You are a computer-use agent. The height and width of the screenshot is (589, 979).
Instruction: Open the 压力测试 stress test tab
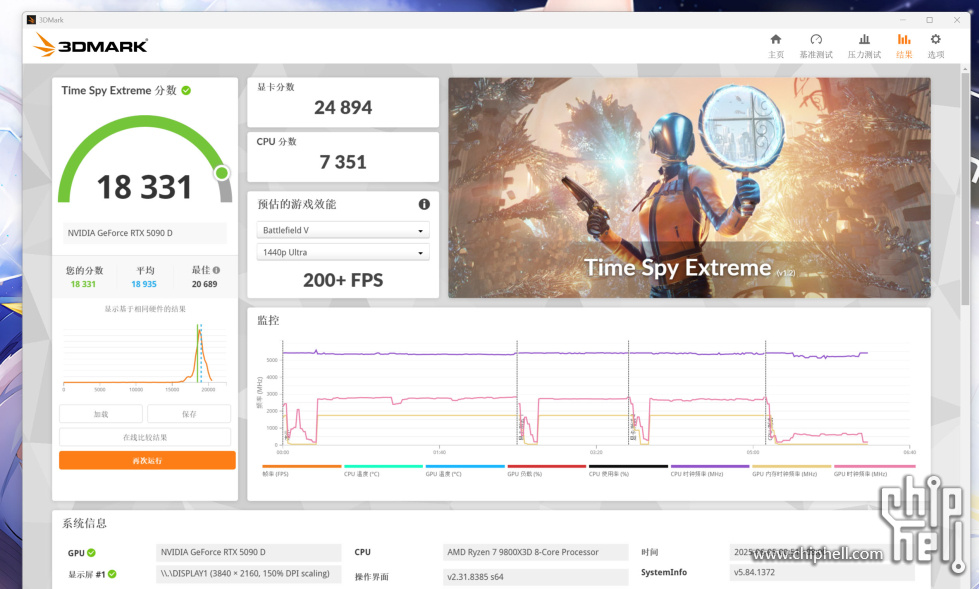[x=864, y=46]
